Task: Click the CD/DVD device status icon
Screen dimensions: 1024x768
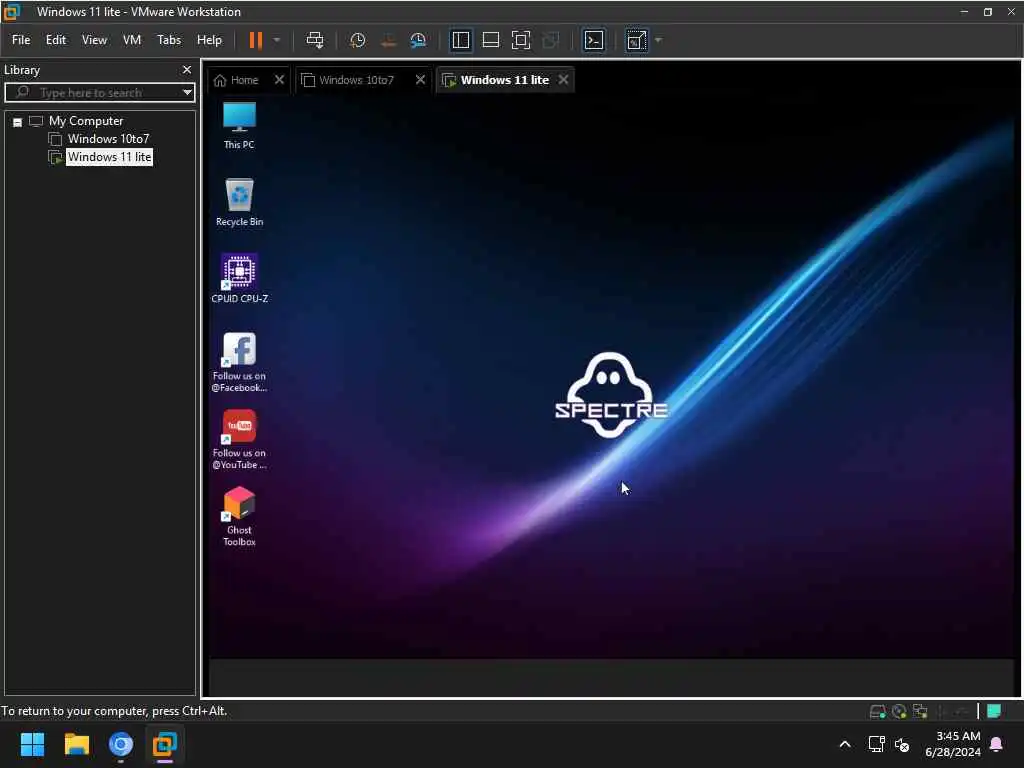Action: pyautogui.click(x=899, y=711)
